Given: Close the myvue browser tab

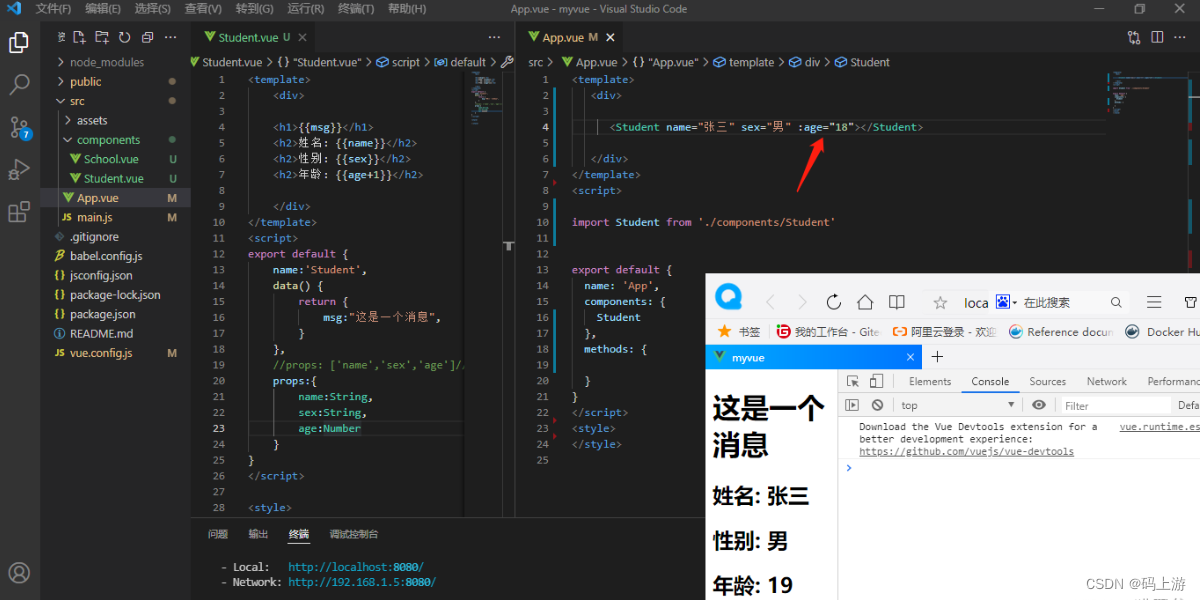Looking at the screenshot, I should point(910,357).
